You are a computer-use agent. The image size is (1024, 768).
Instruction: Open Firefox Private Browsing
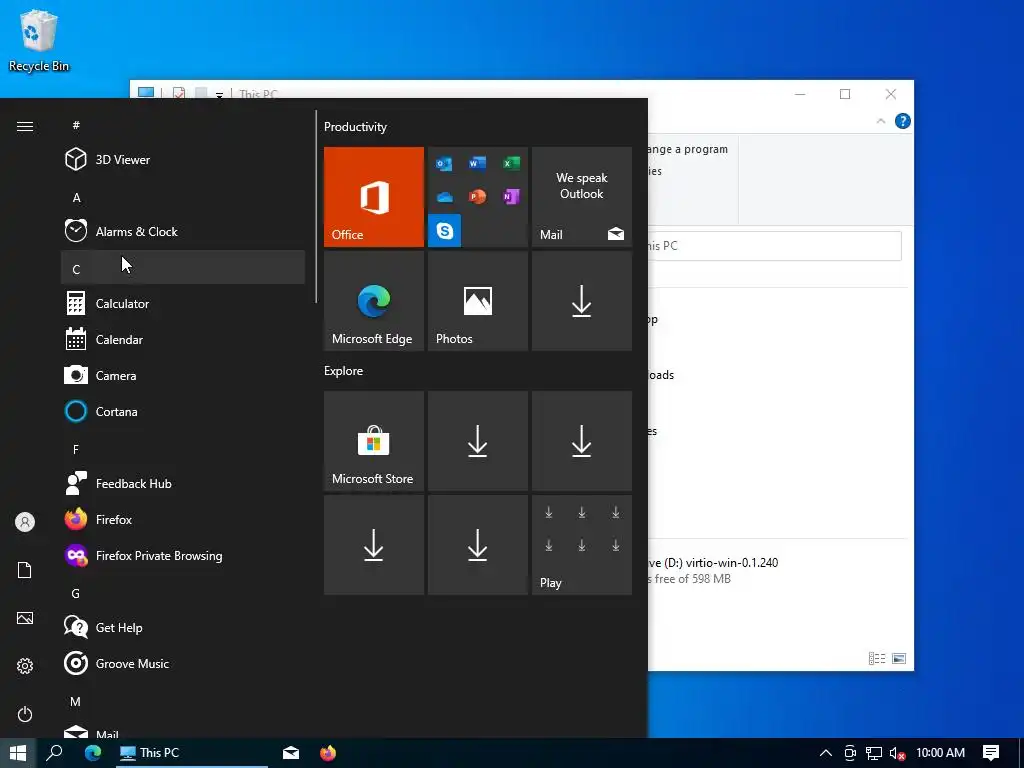[x=183, y=556]
